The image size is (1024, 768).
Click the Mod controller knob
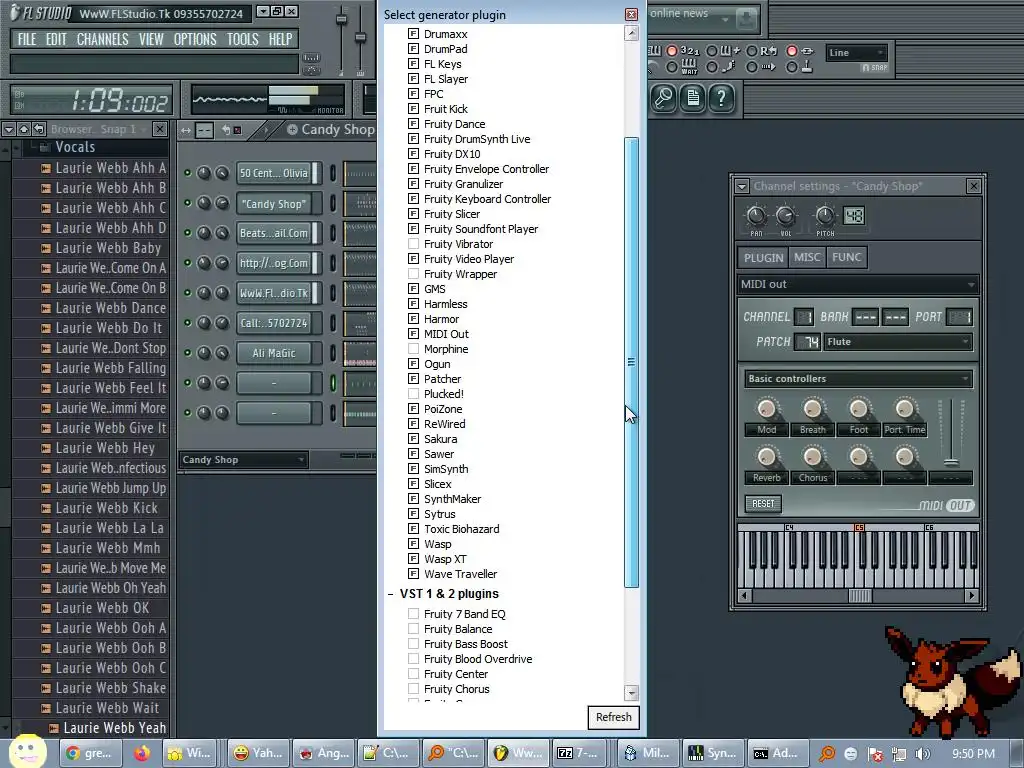pyautogui.click(x=767, y=409)
